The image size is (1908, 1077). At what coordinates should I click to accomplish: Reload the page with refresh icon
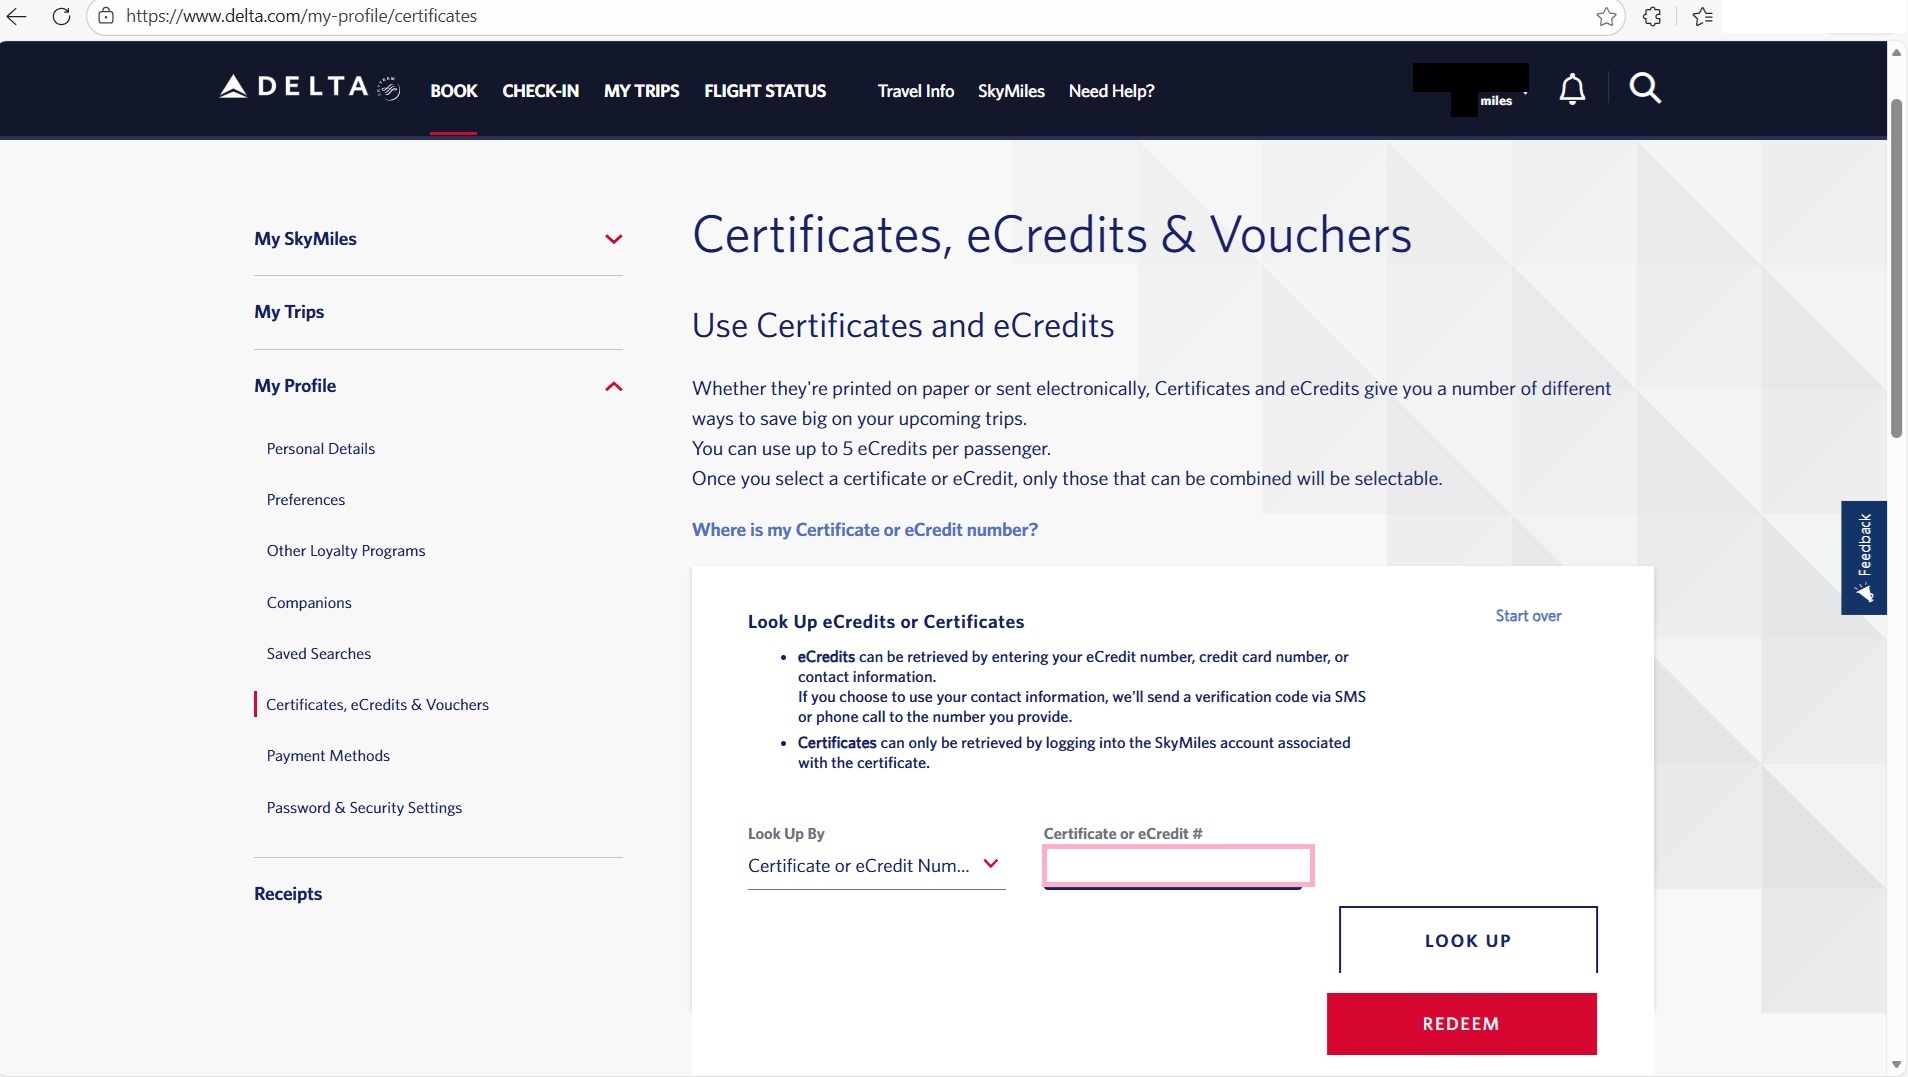pyautogui.click(x=61, y=16)
